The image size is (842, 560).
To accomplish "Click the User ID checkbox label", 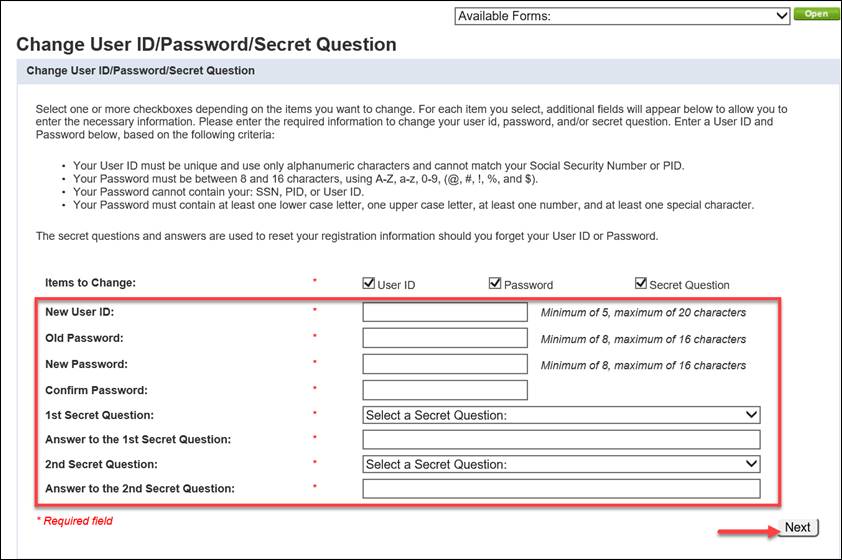I will coord(396,285).
